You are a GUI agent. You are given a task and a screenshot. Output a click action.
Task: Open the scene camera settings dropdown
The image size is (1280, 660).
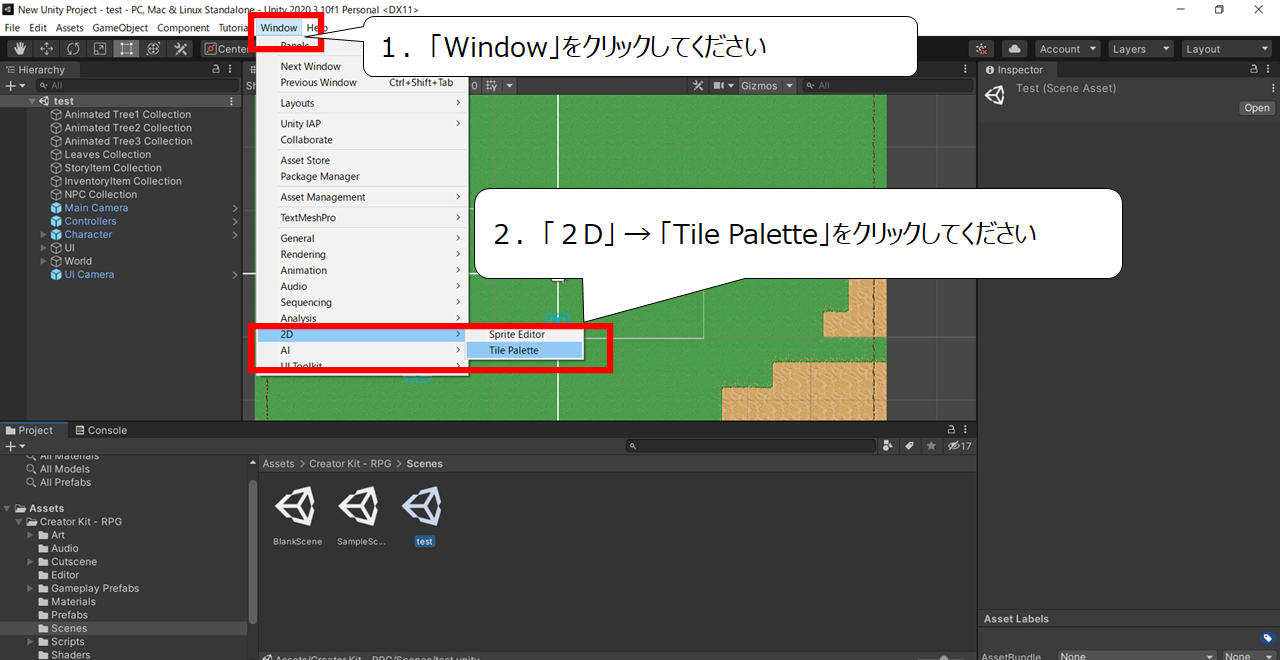[723, 86]
